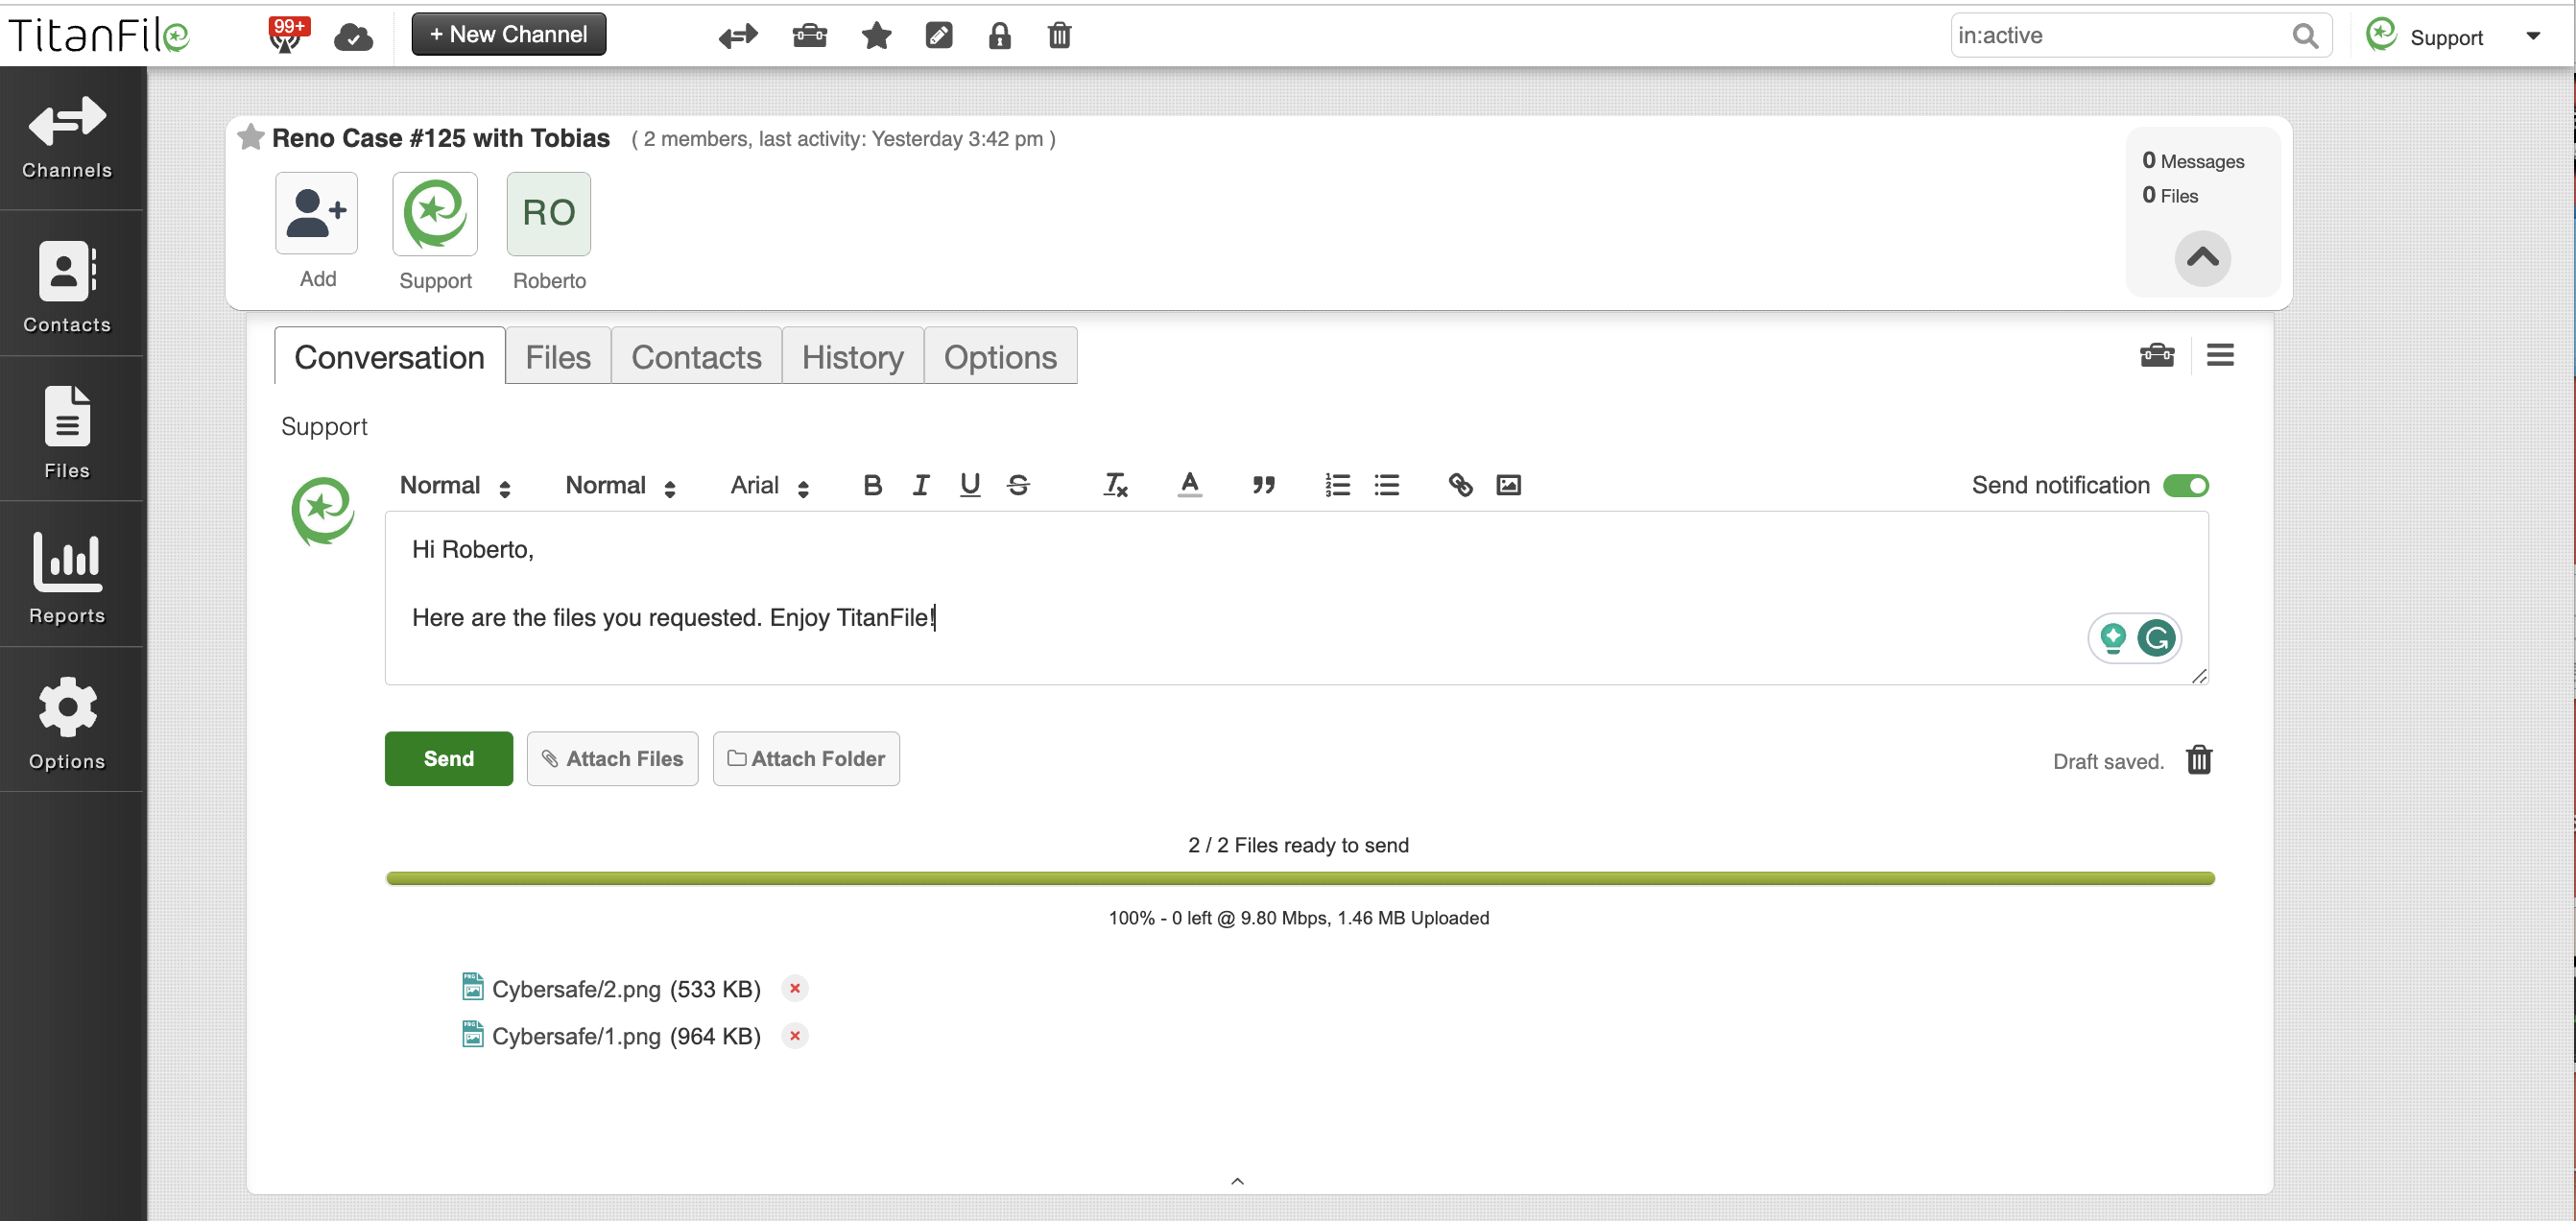Open the toolbox icon in the top toolbar

pyautogui.click(x=809, y=35)
